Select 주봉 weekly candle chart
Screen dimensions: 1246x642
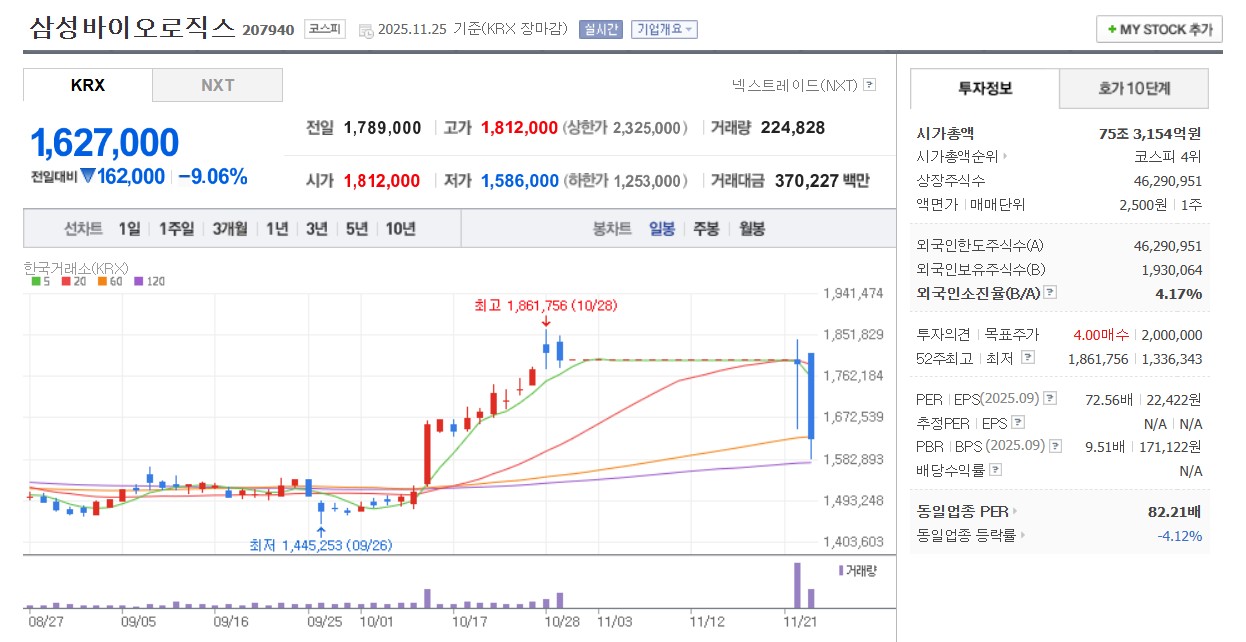(706, 228)
